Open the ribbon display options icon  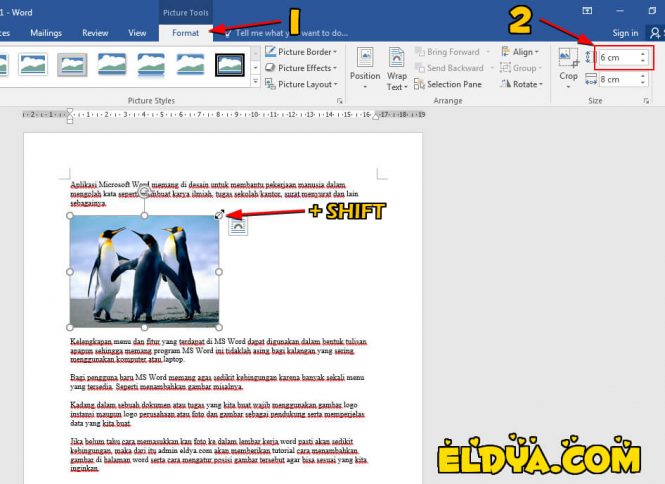[x=587, y=11]
